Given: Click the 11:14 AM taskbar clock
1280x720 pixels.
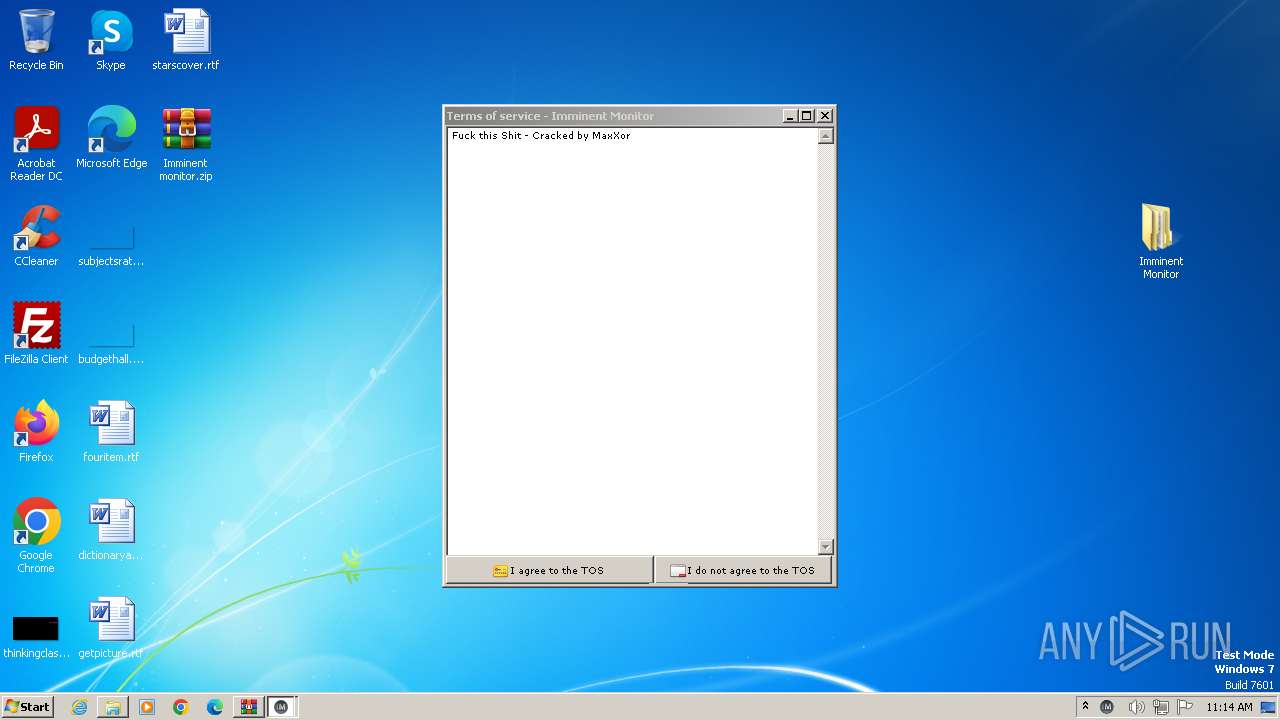Looking at the screenshot, I should (1229, 707).
